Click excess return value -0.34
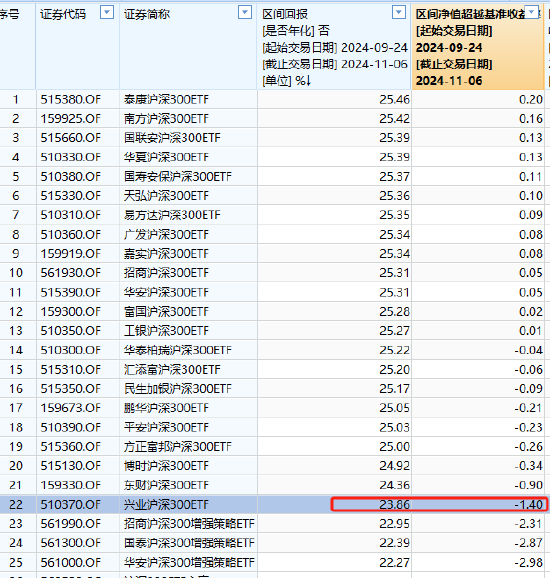The image size is (550, 578). point(529,466)
